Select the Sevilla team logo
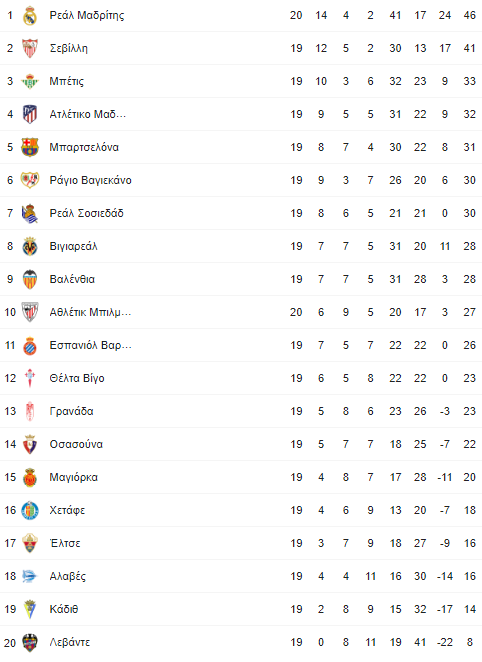482x662 pixels. (x=30, y=48)
